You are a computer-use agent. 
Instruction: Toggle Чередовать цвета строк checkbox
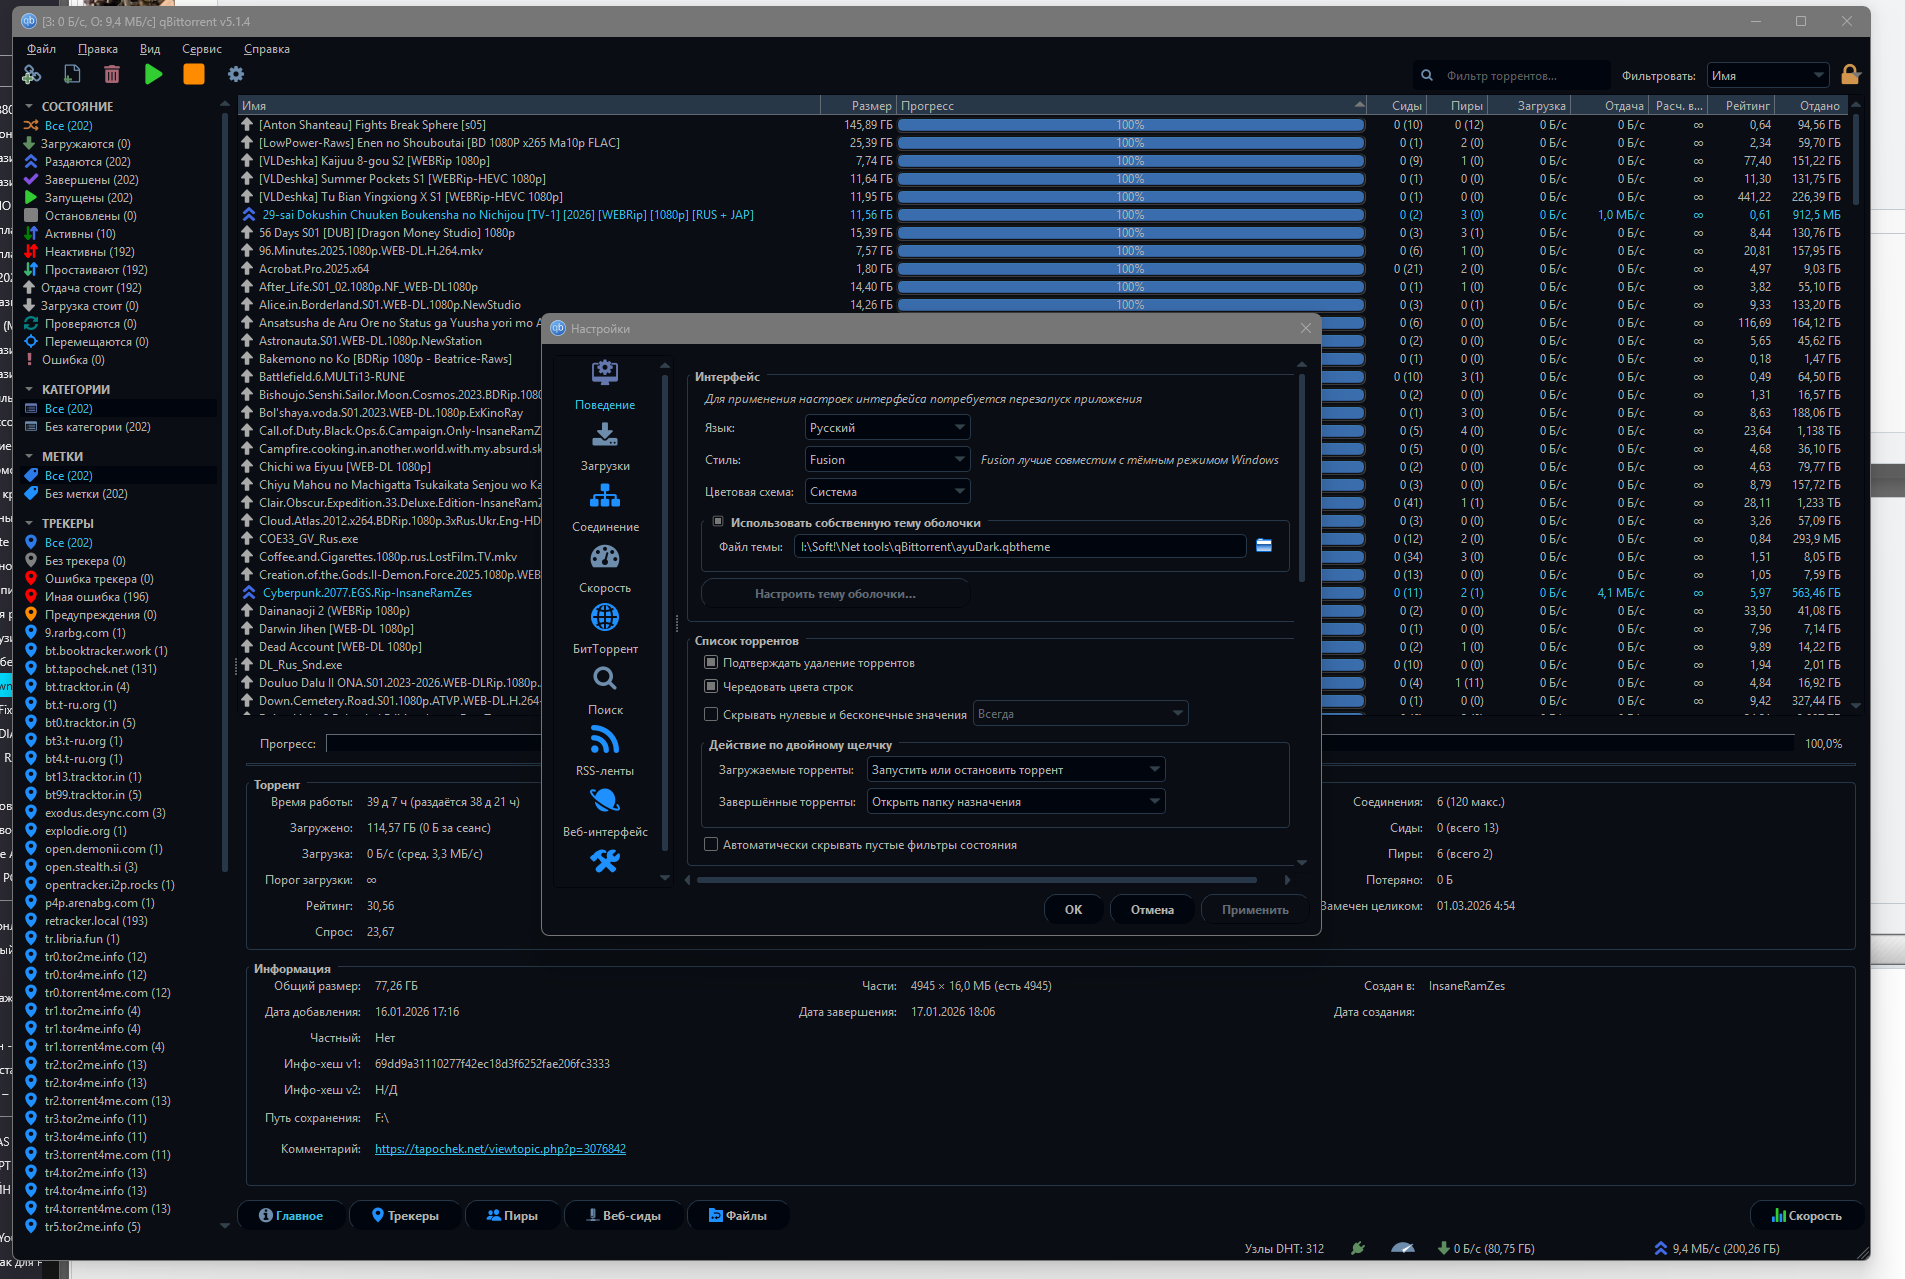[711, 687]
